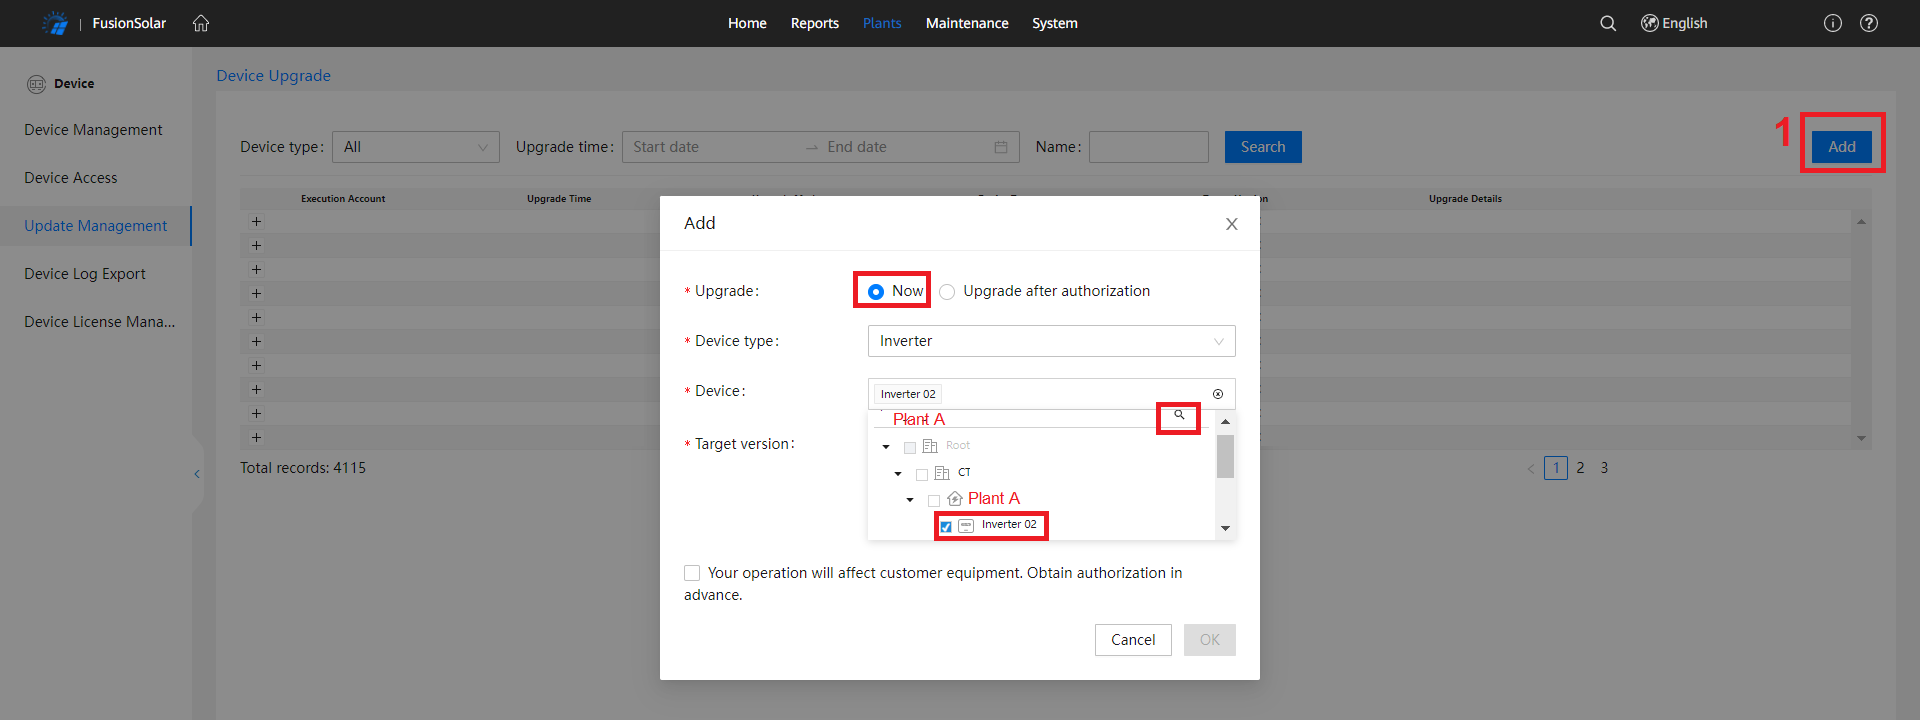Click the blue Search button
The width and height of the screenshot is (1920, 720).
[1263, 147]
